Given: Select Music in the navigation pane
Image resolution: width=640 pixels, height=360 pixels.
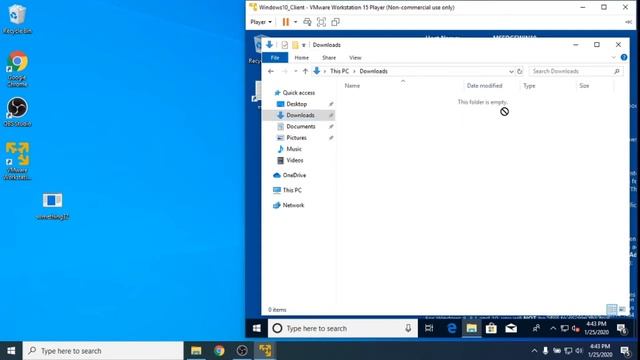Looking at the screenshot, I should (294, 149).
